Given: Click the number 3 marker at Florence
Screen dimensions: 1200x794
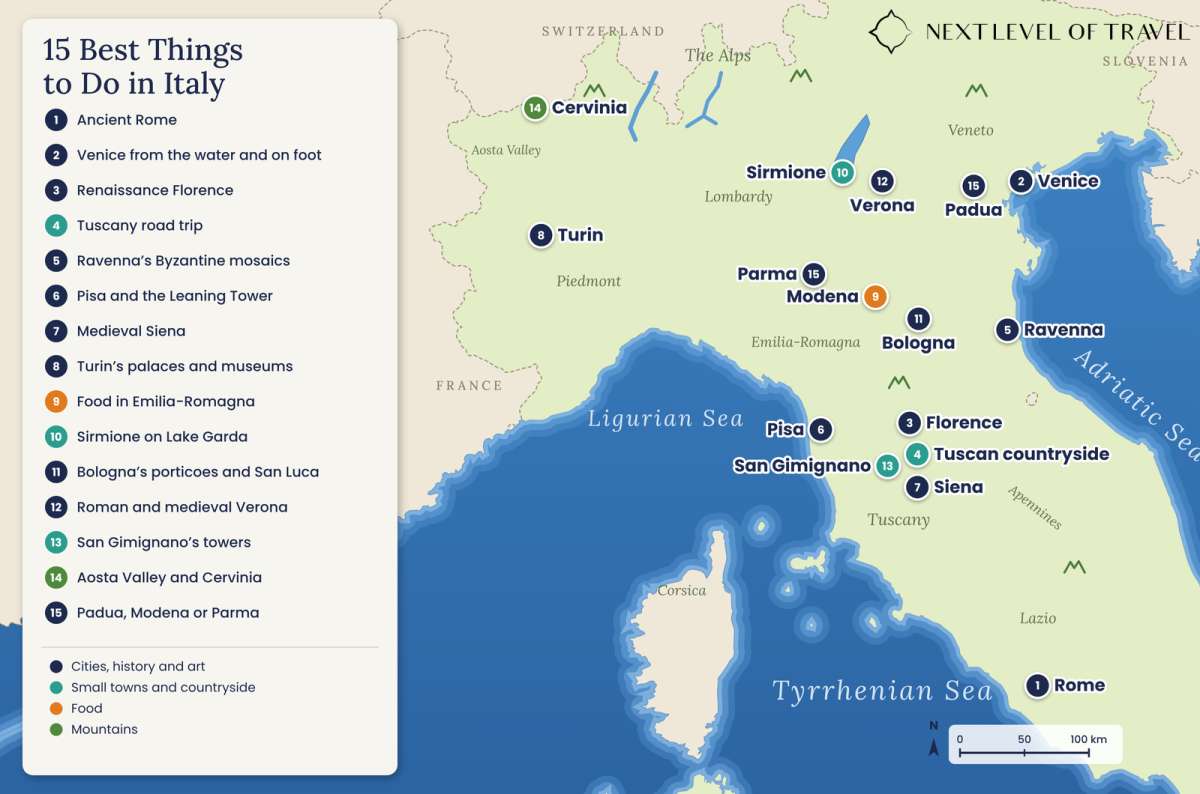Looking at the screenshot, I should click(x=909, y=423).
